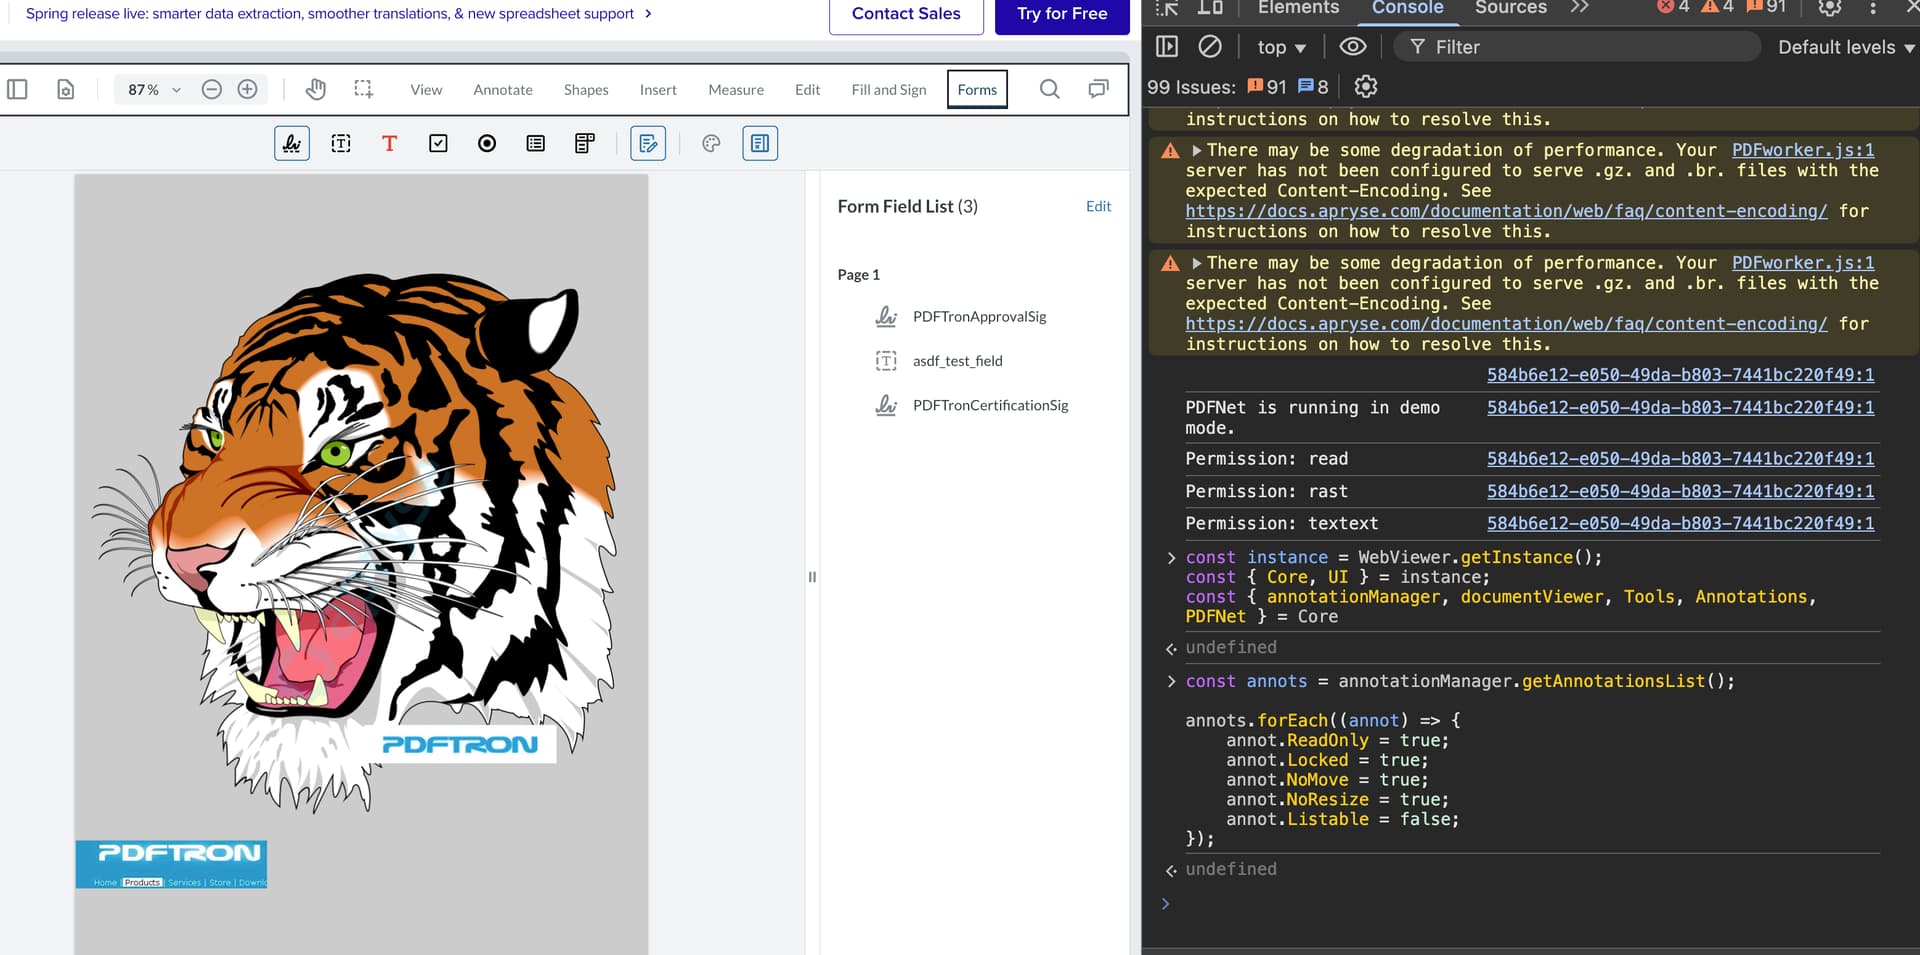Click the Try for Free button
1920x955 pixels.
click(x=1062, y=14)
